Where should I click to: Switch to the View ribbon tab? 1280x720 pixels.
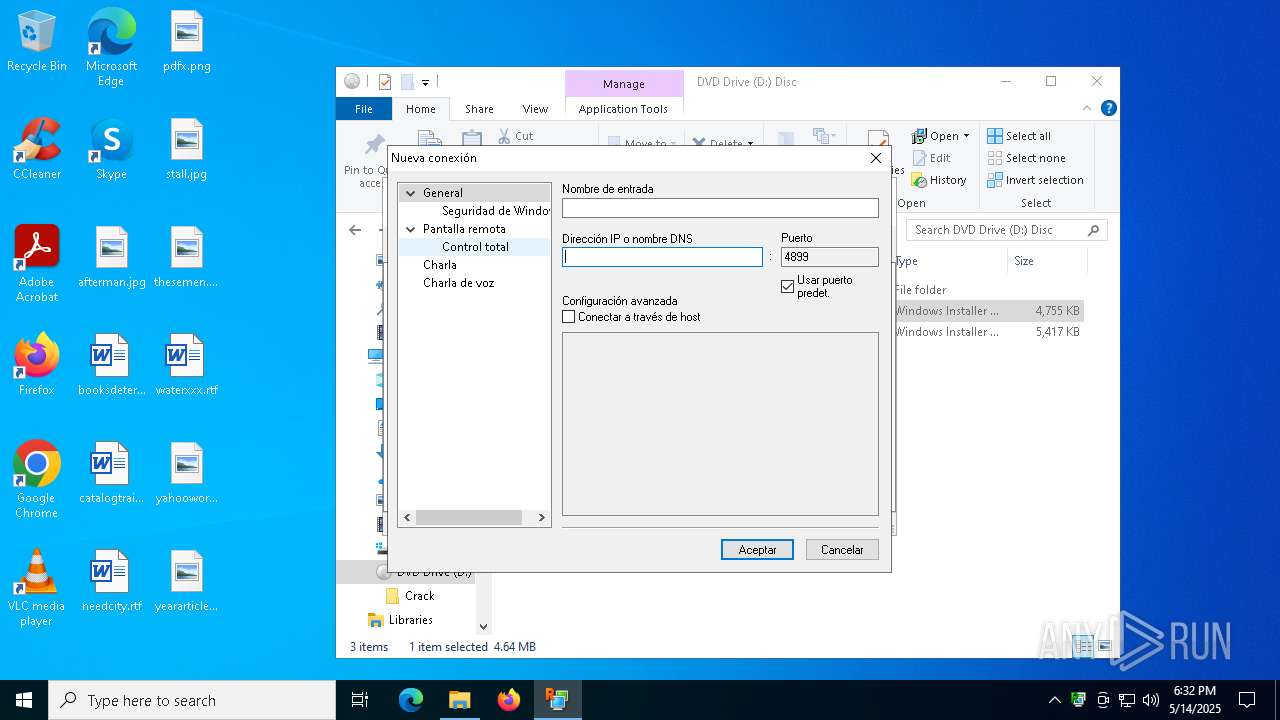point(535,109)
